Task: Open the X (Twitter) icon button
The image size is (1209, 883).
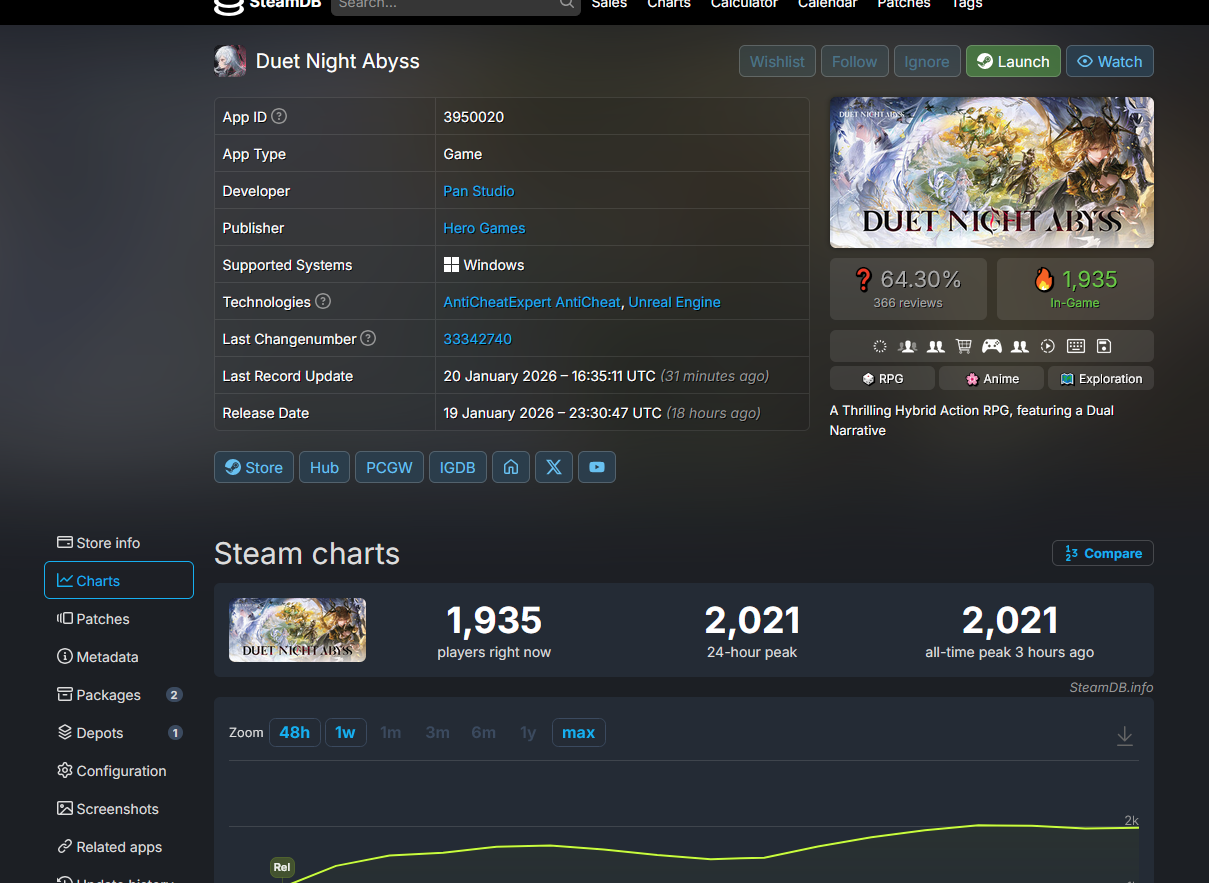Action: point(554,467)
